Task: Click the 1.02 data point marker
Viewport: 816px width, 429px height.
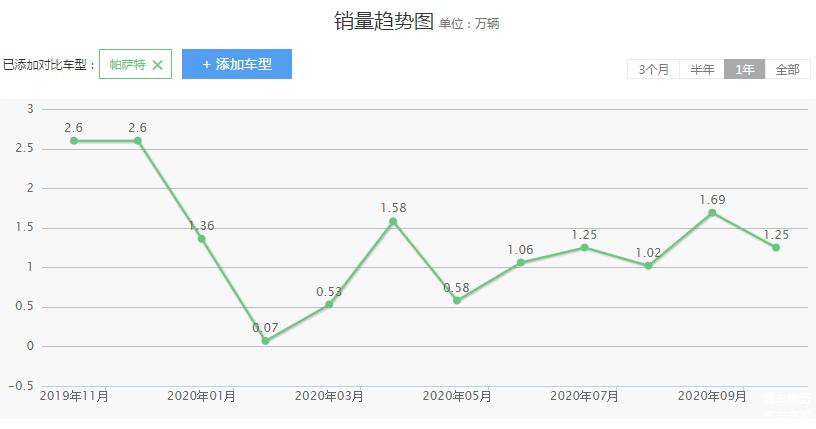Action: tap(648, 266)
